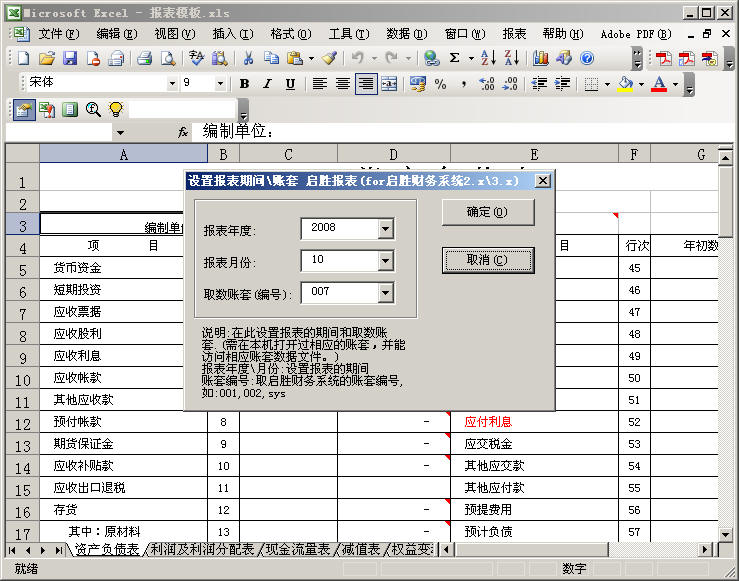
Task: Open the borders dropdown arrow
Action: click(607, 84)
